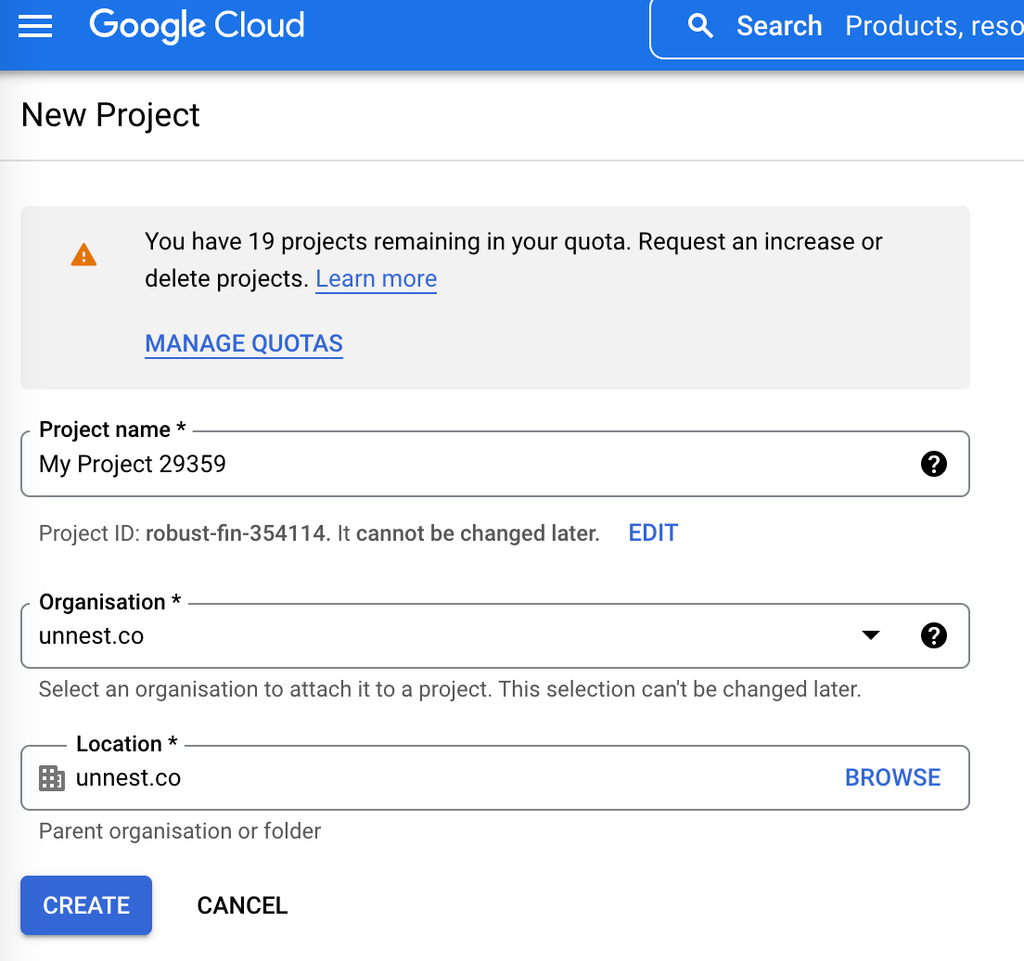Create the new project
This screenshot has height=961, width=1024.
pos(86,906)
